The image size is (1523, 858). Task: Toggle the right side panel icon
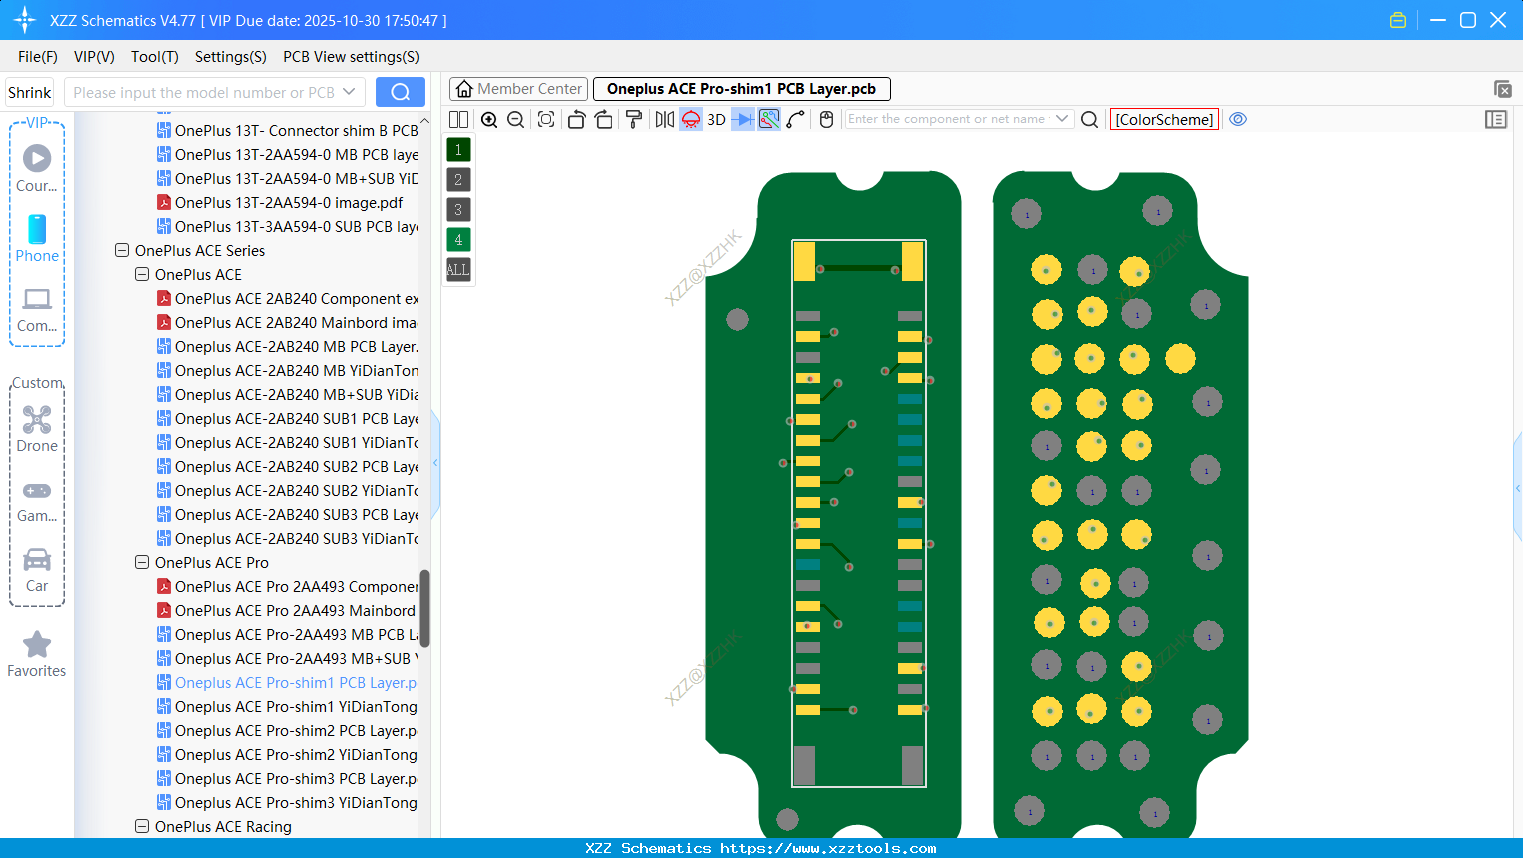[x=1496, y=120]
